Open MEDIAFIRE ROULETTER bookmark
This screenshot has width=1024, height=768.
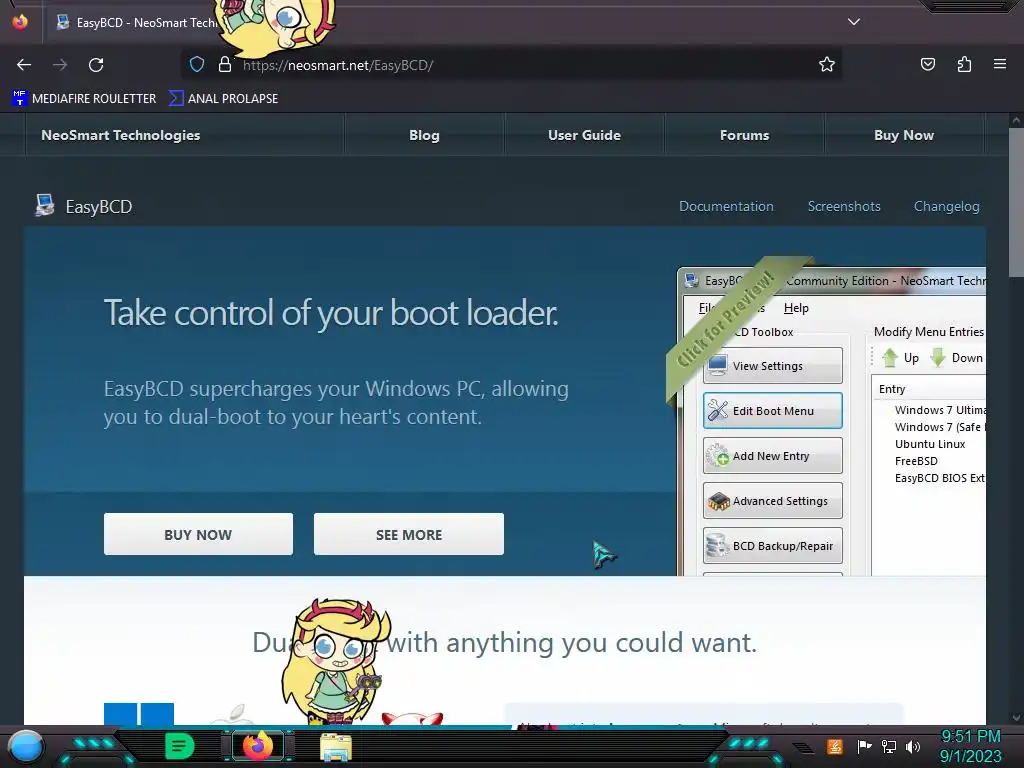84,99
